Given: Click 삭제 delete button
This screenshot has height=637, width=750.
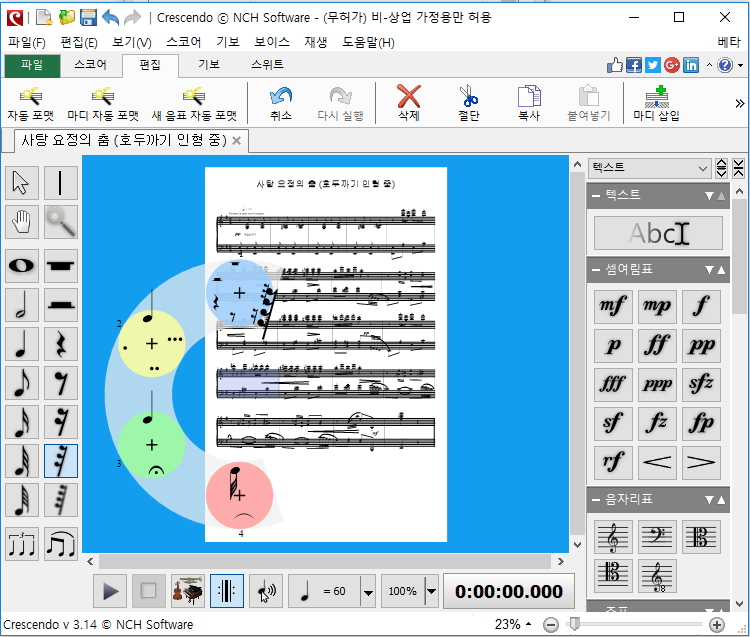Looking at the screenshot, I should coord(409,103).
